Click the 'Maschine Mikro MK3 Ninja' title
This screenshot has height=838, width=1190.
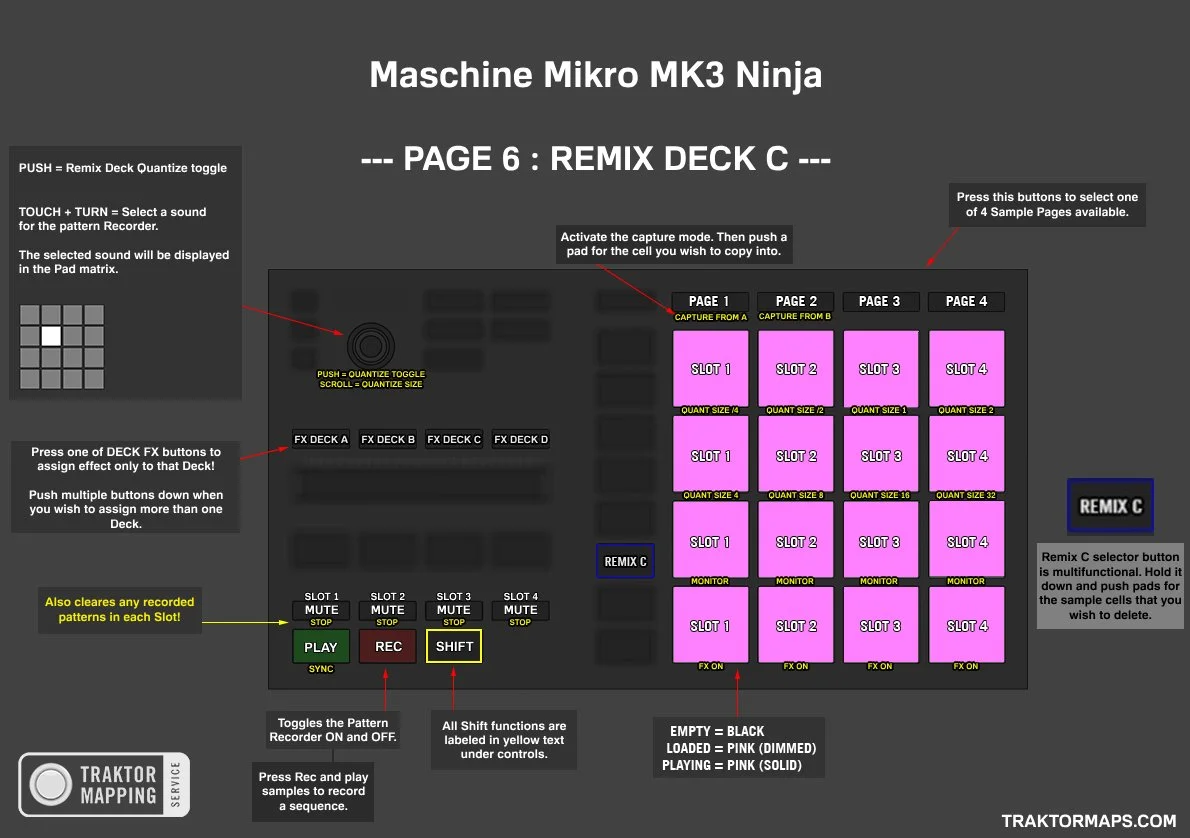pyautogui.click(x=596, y=75)
